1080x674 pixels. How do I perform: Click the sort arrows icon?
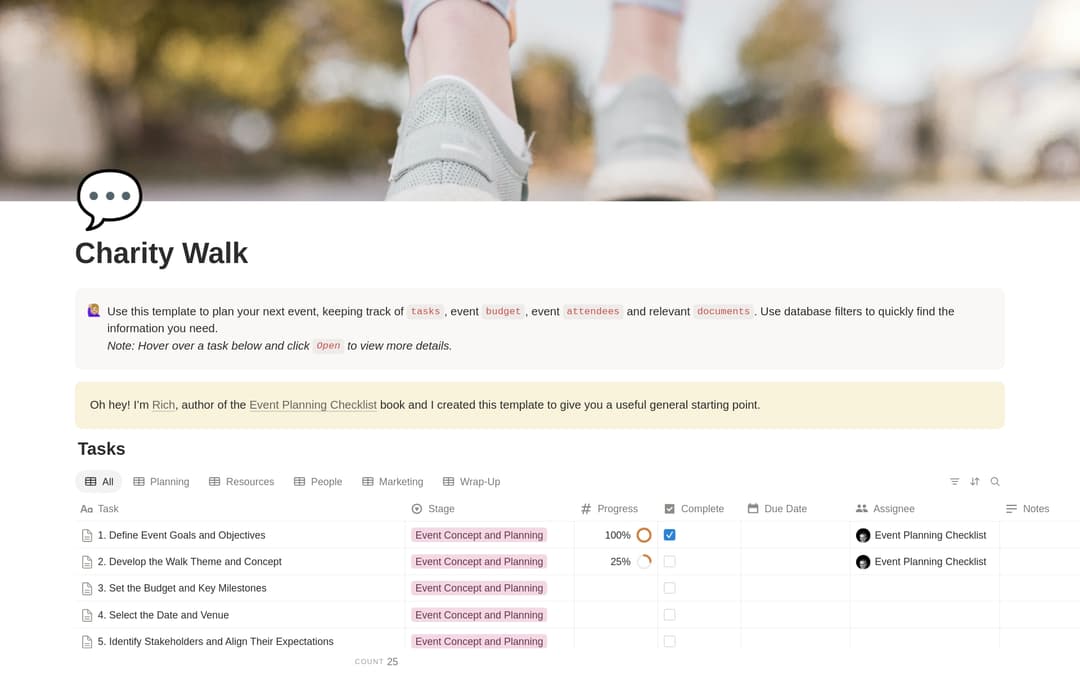[x=975, y=482]
